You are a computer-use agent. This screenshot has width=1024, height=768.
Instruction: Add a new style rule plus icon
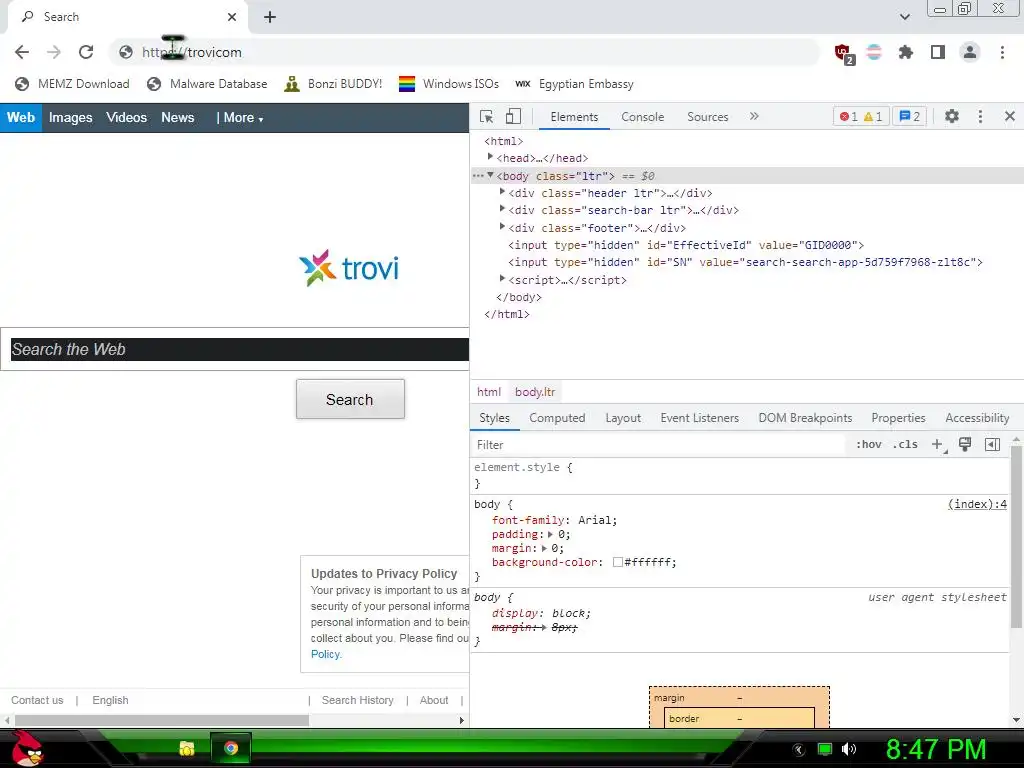click(x=938, y=445)
